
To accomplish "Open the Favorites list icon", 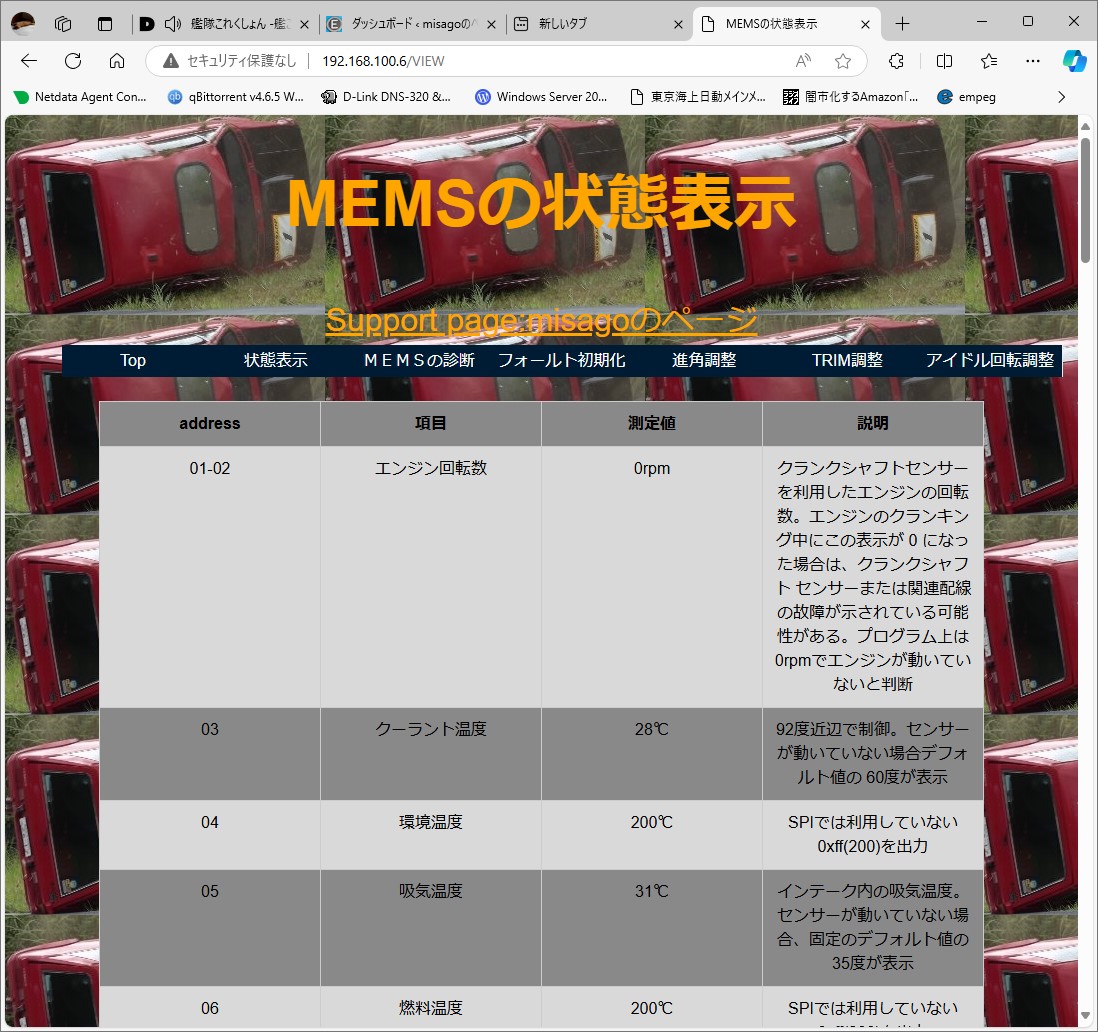I will click(989, 61).
